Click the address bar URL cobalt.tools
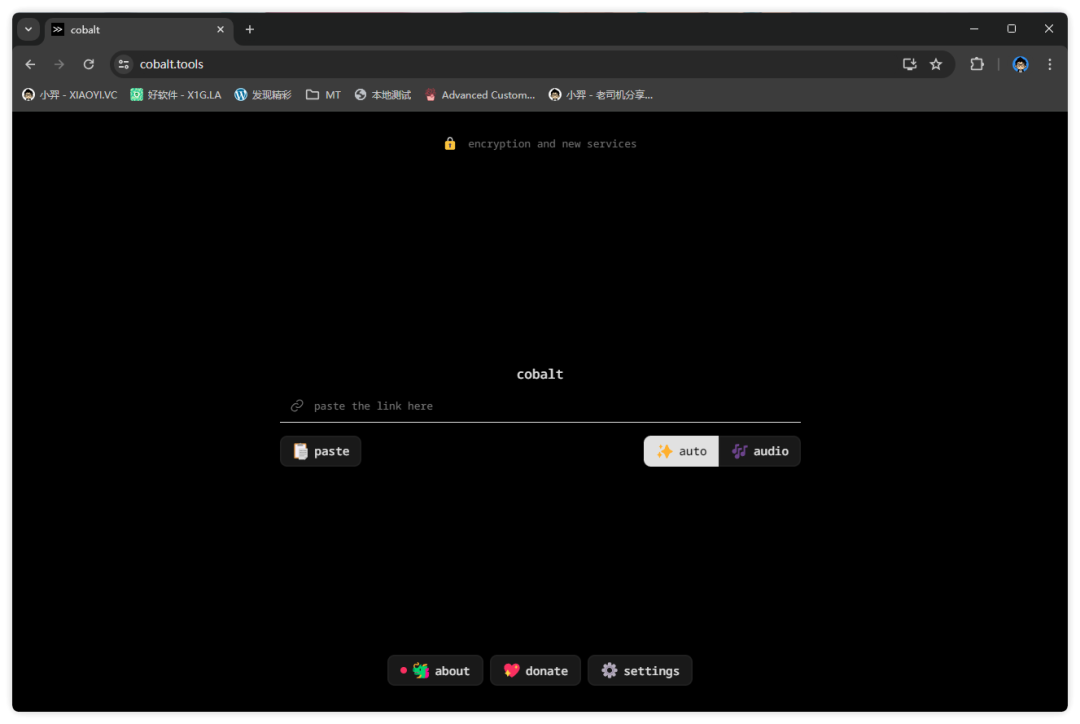1080x724 pixels. pyautogui.click(x=172, y=64)
